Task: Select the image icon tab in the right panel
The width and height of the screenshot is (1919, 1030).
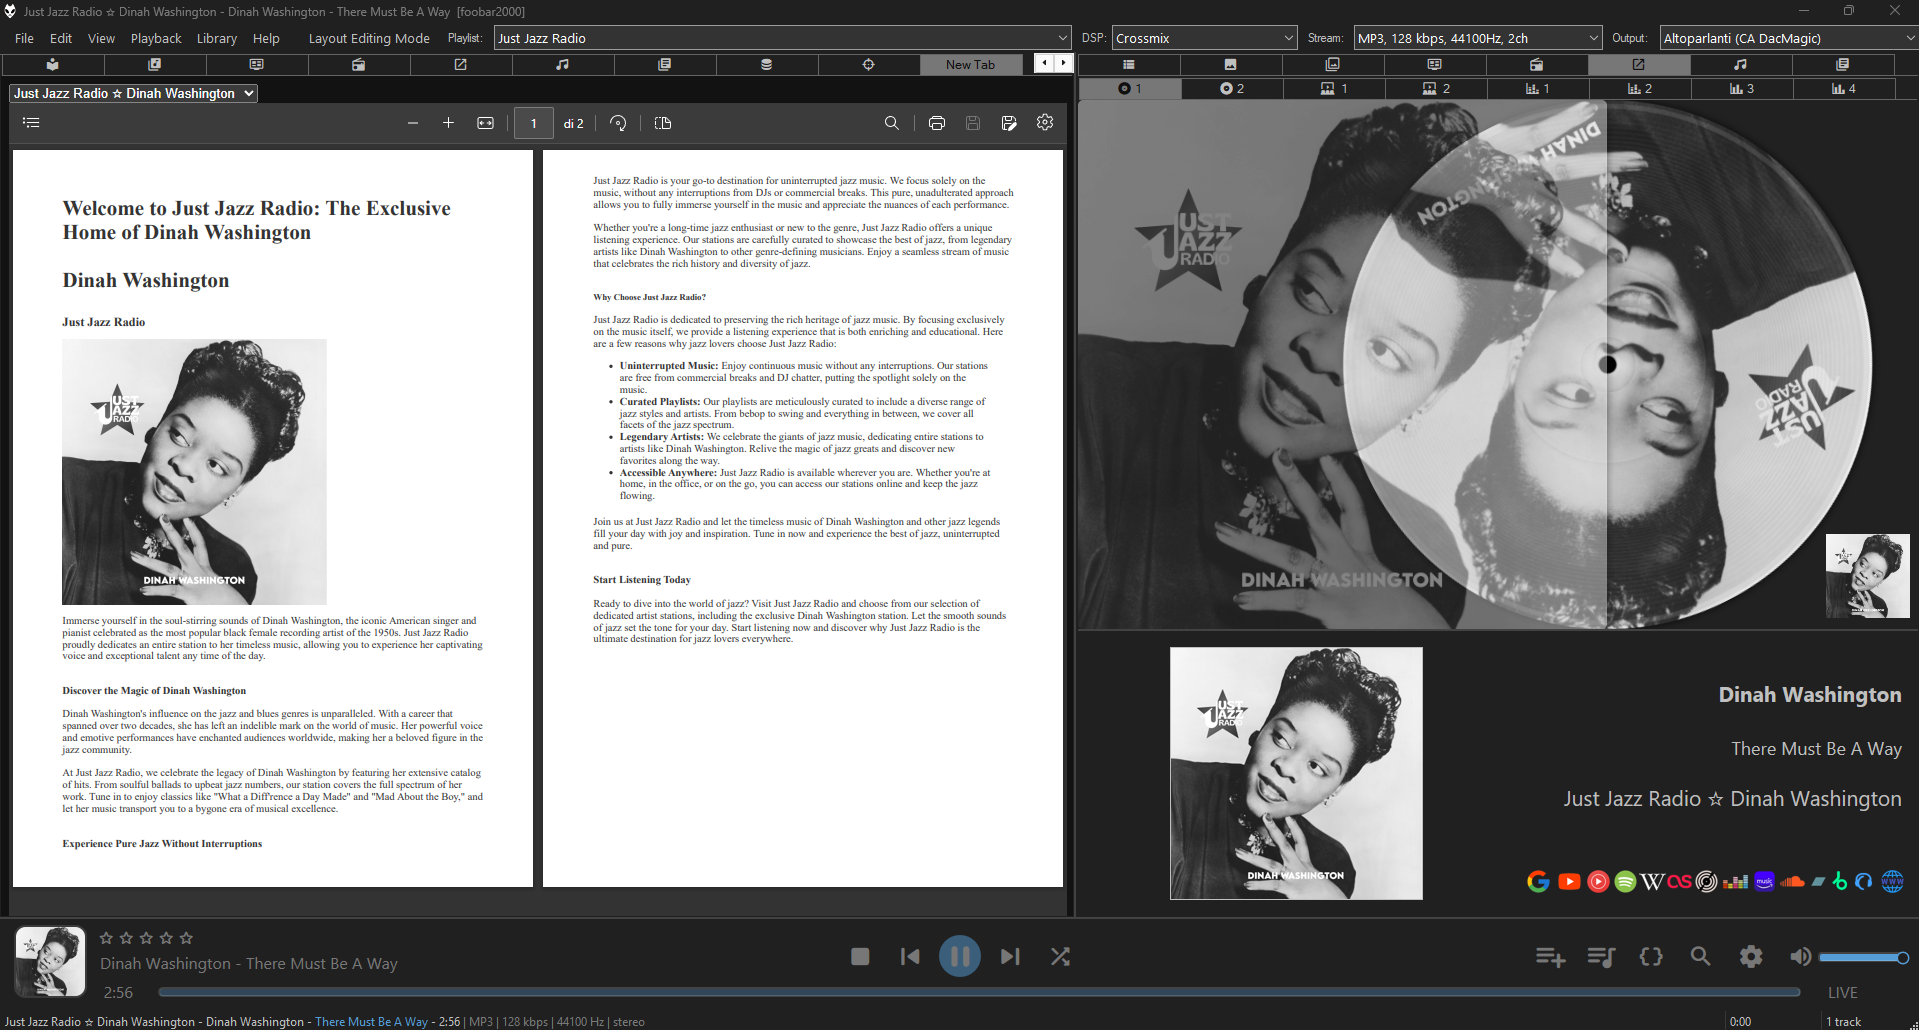Action: click(x=1230, y=64)
